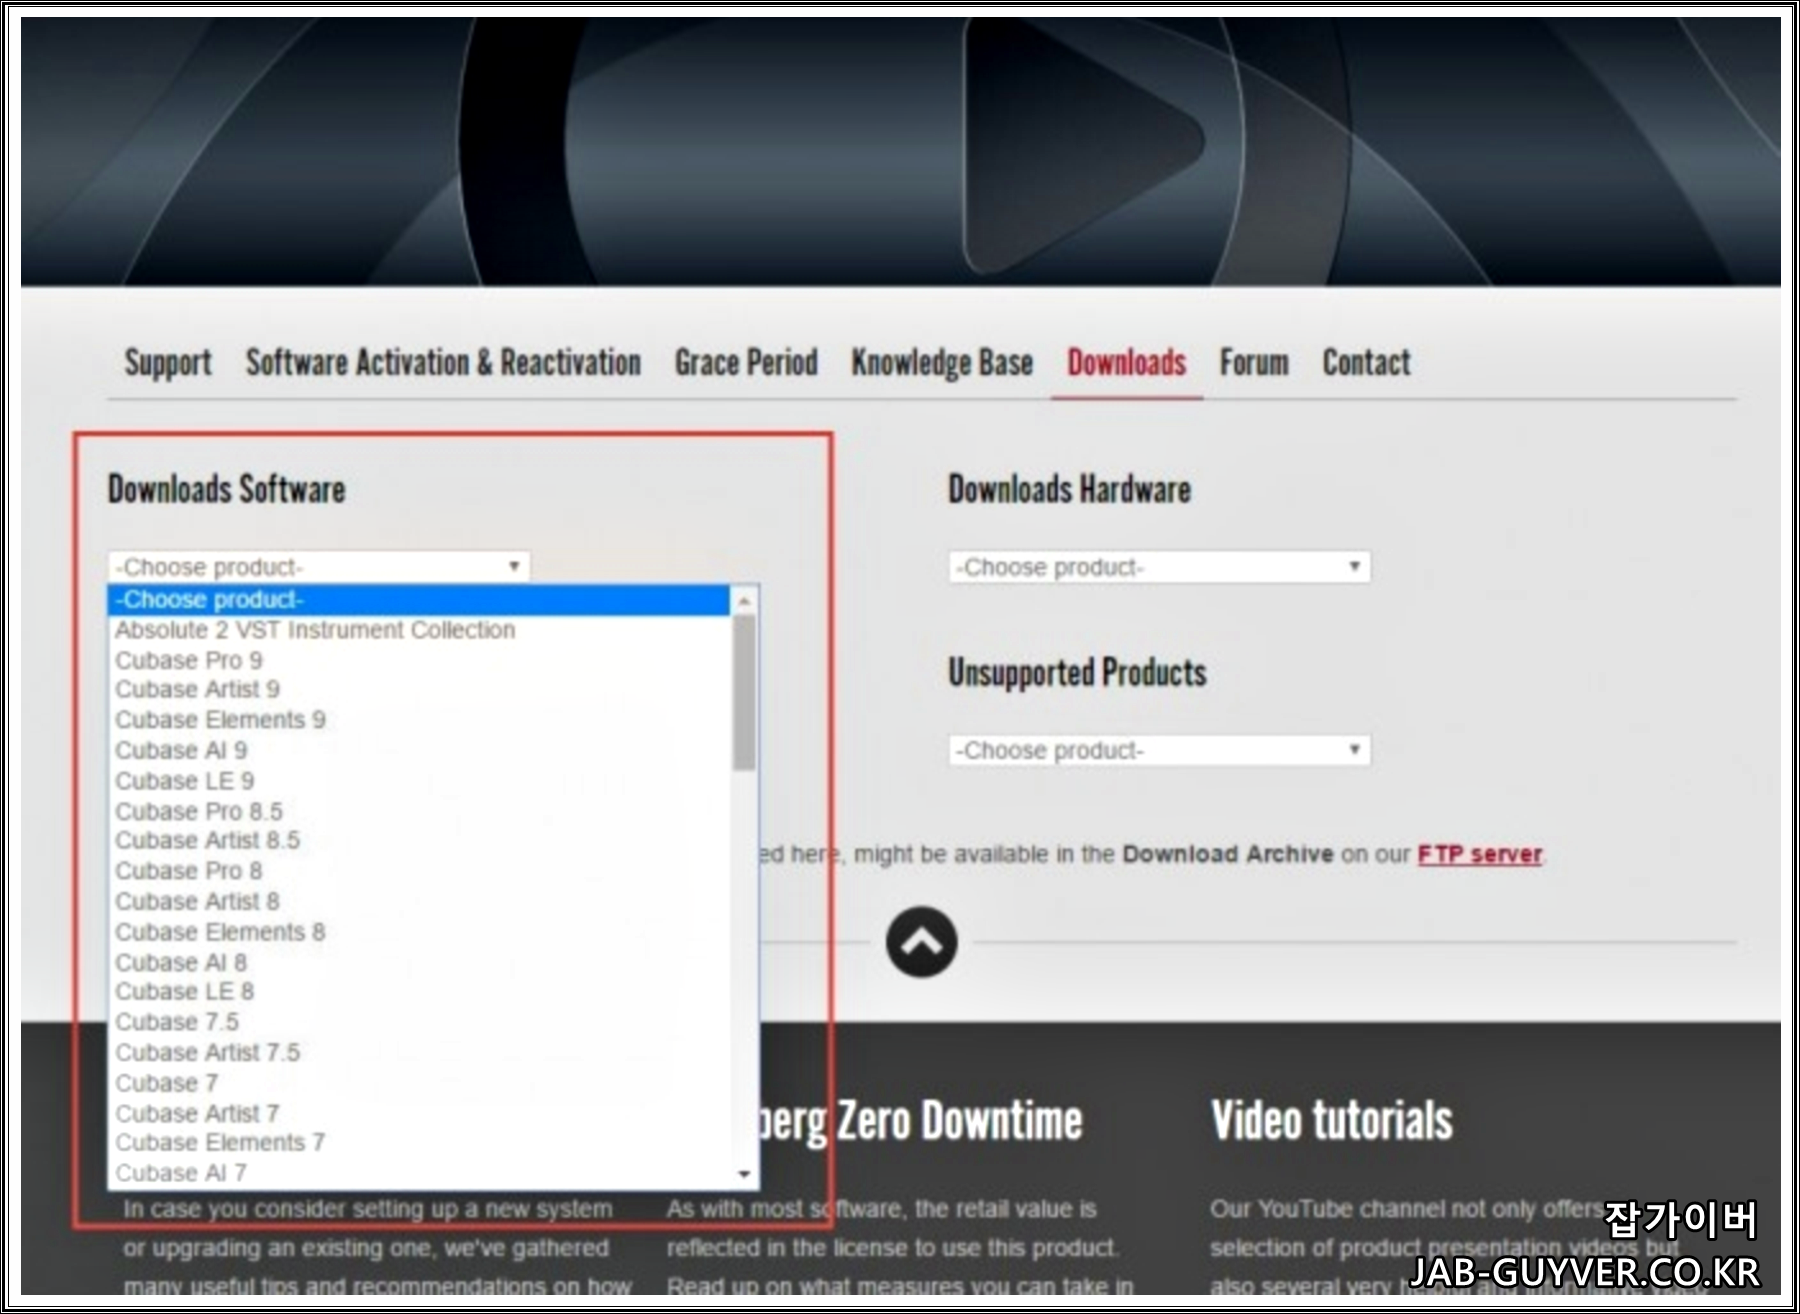Open the Support tab

[168, 362]
